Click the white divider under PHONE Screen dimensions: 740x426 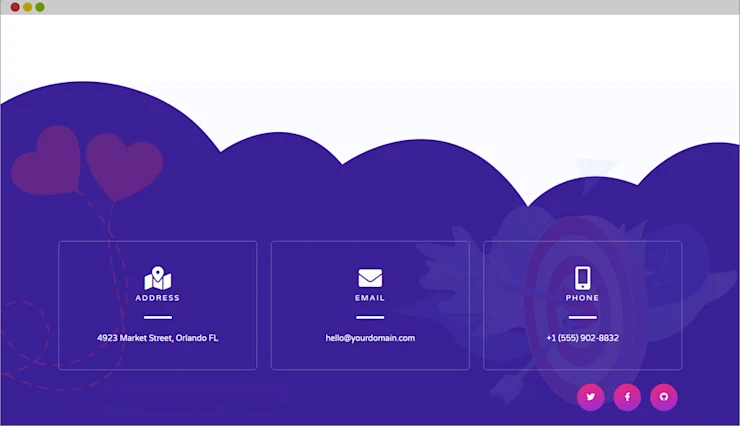582,317
